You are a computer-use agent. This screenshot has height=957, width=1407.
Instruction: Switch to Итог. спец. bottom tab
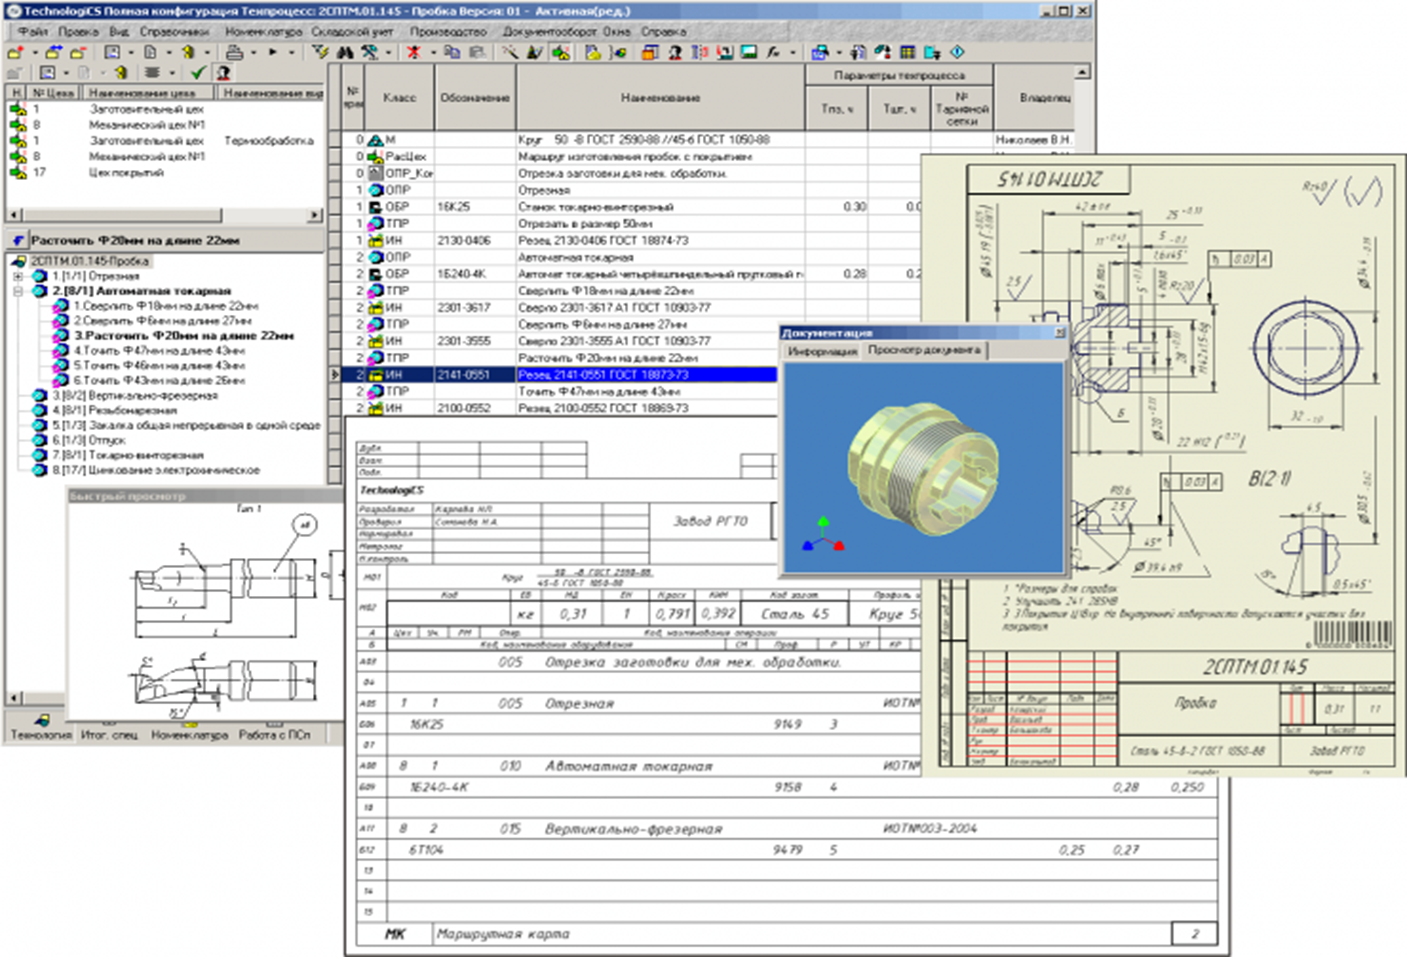[109, 734]
